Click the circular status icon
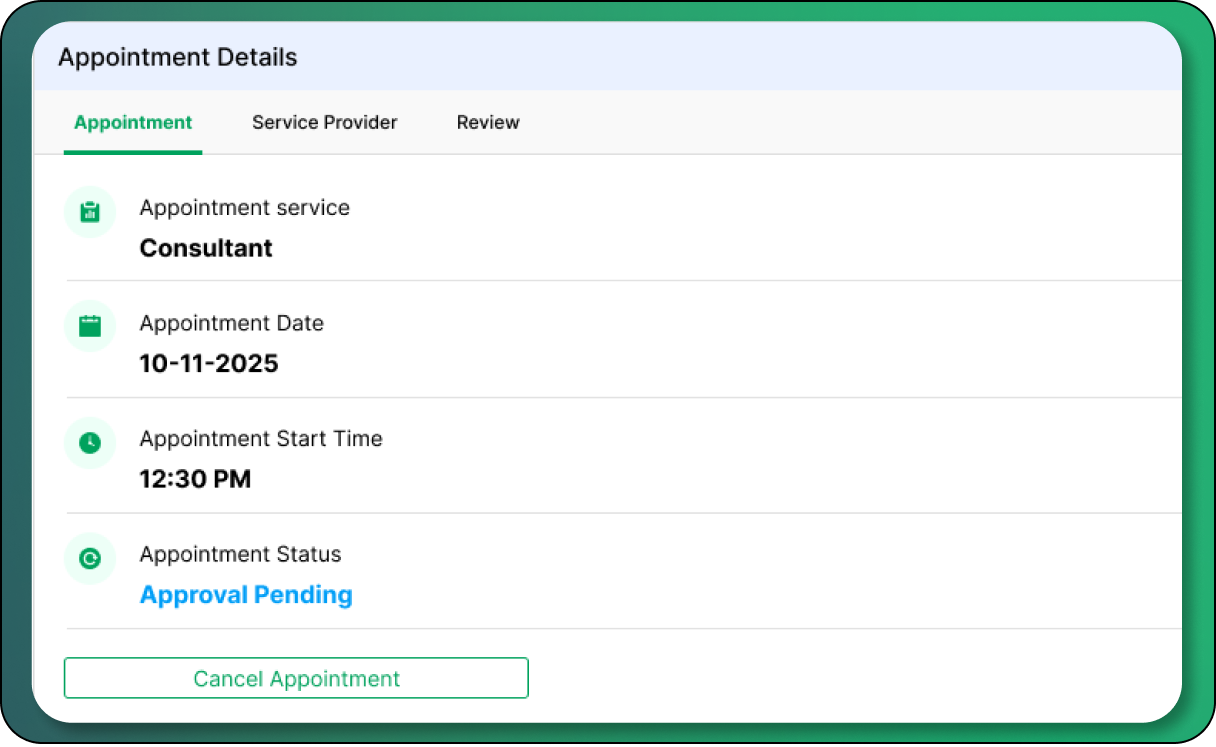Screen dimensions: 1216x747 (x=90, y=558)
